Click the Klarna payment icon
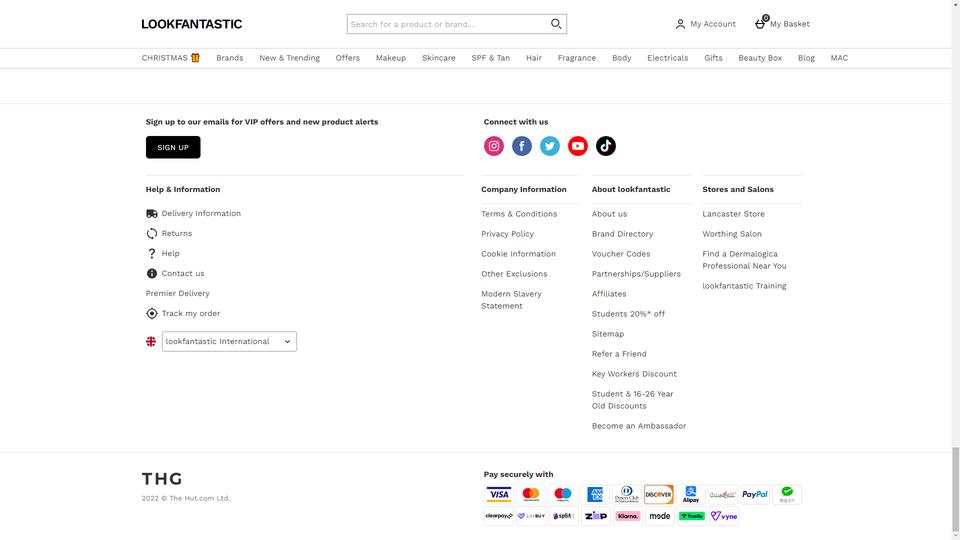960x540 pixels. [627, 516]
